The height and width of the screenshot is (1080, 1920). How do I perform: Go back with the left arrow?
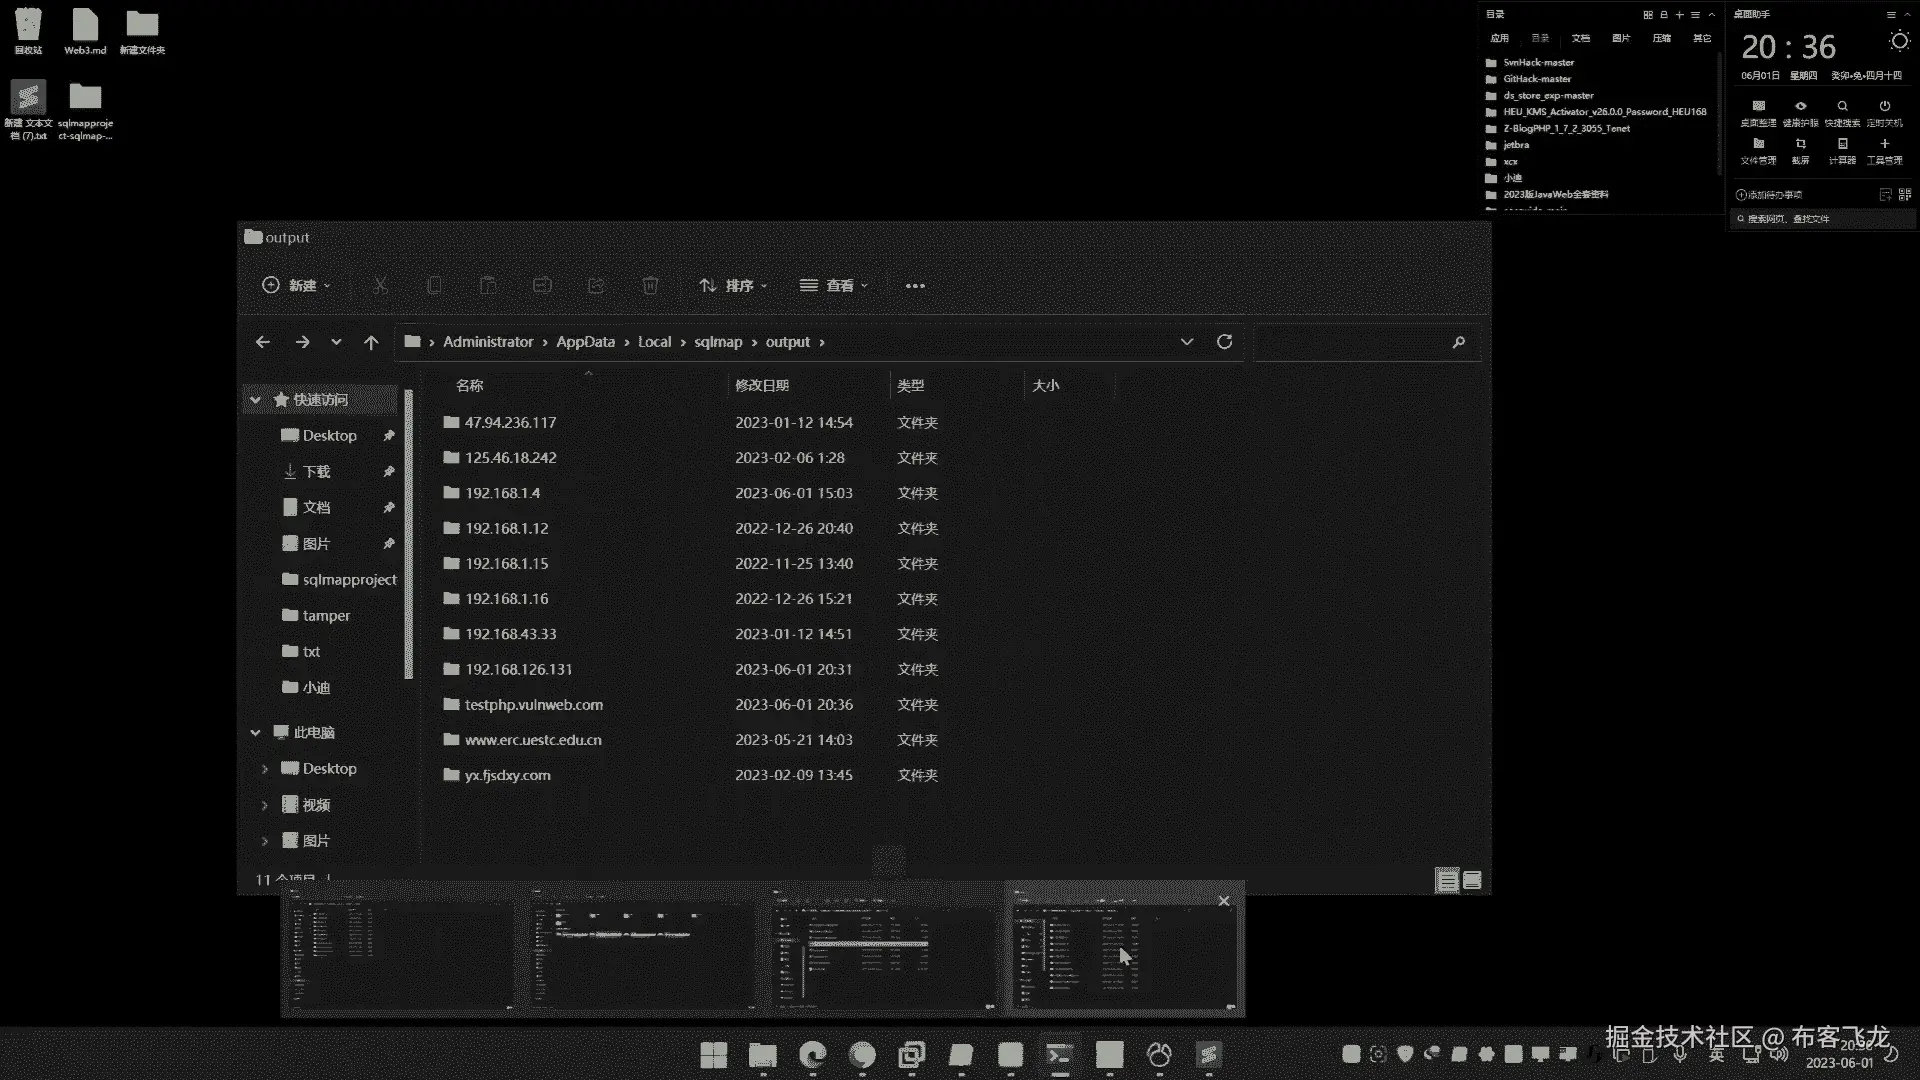[x=263, y=342]
